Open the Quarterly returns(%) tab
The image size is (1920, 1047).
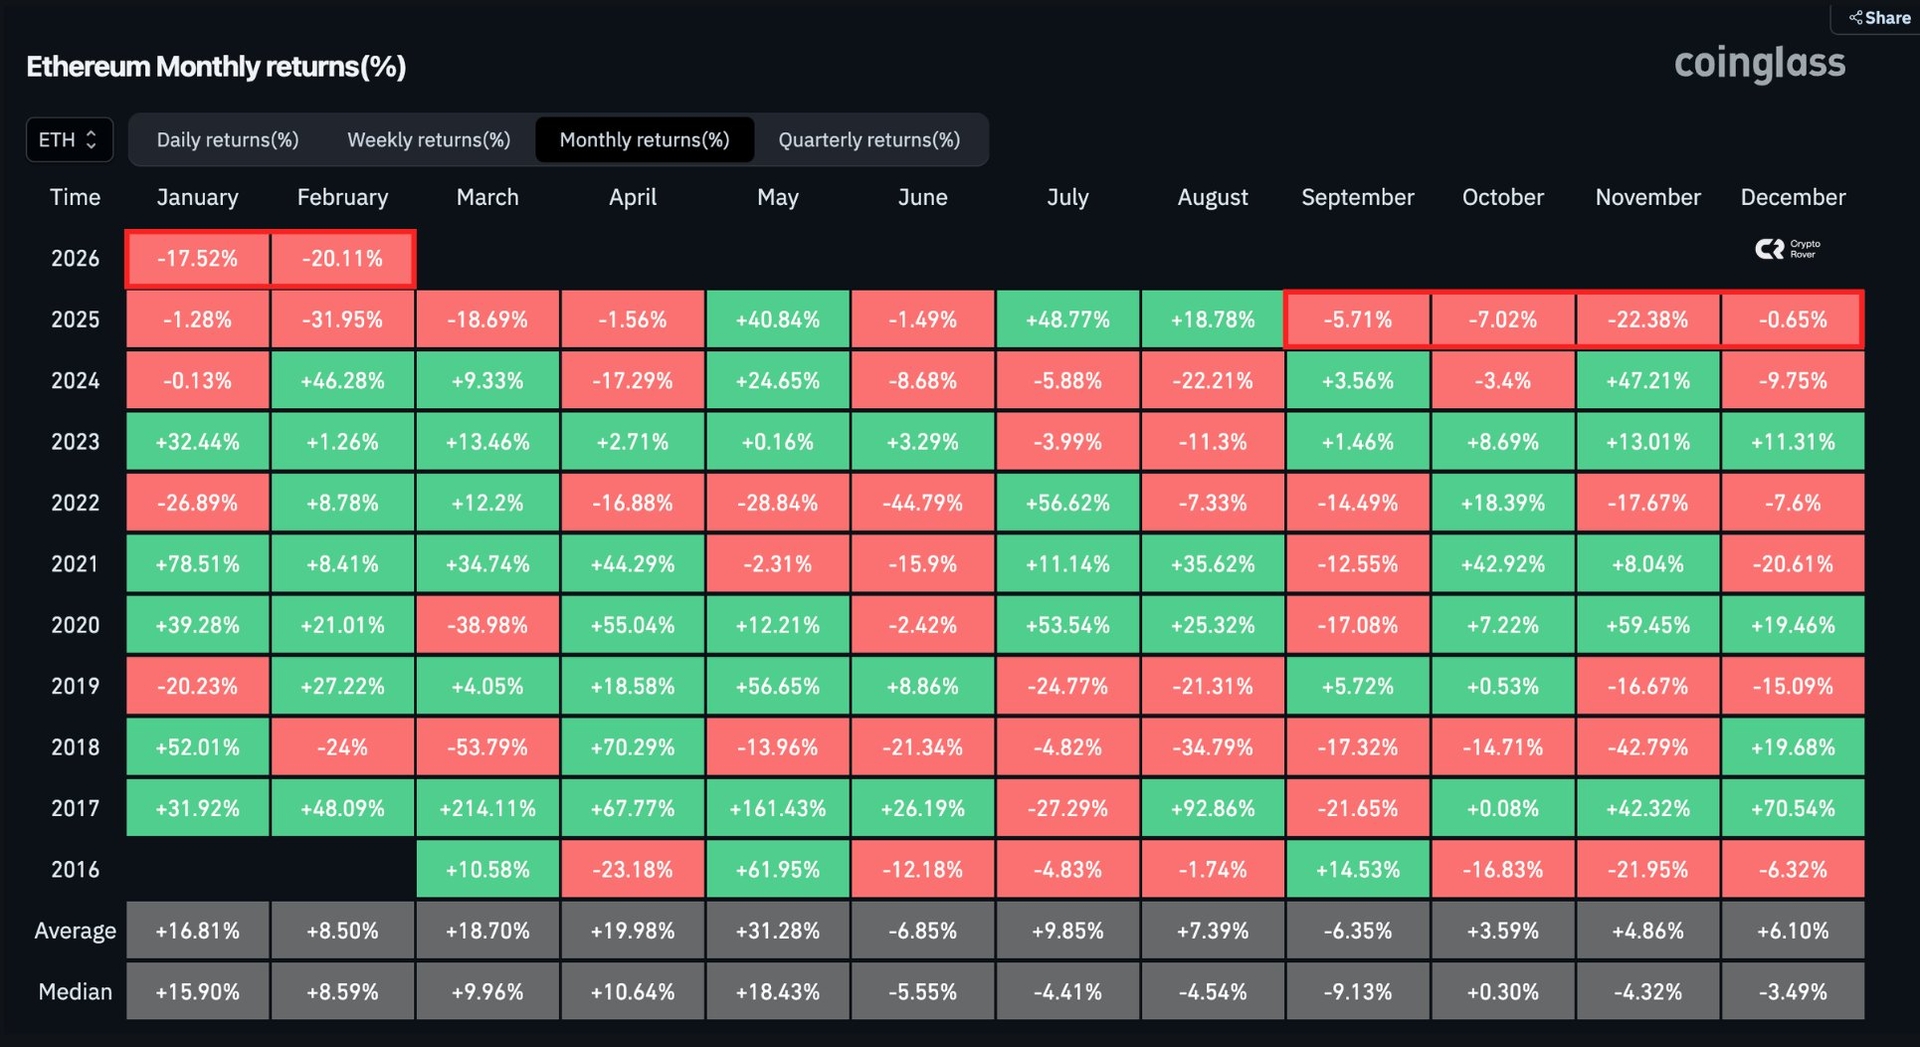point(868,140)
